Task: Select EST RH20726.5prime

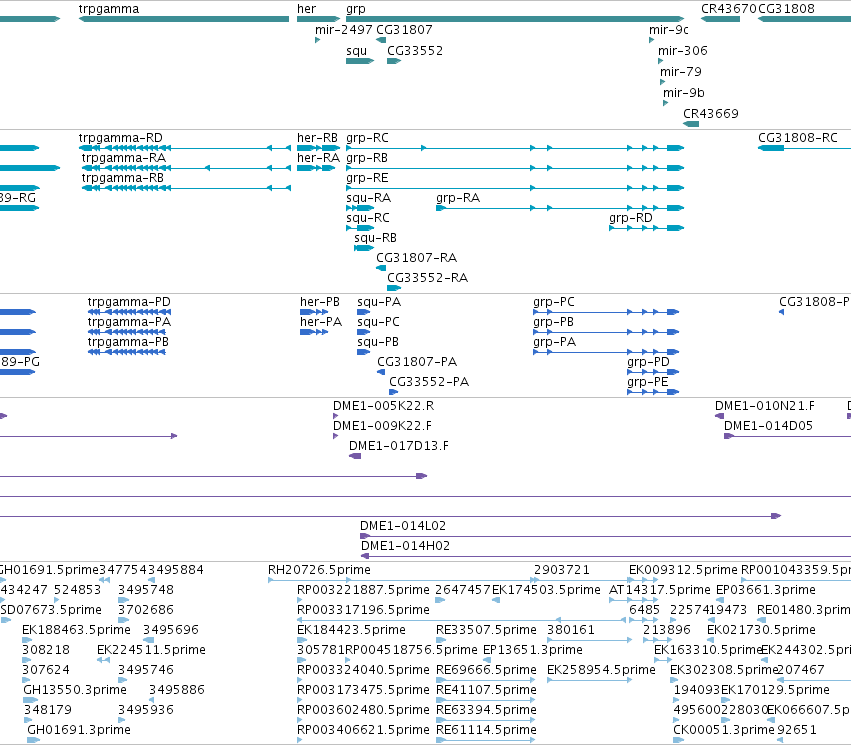Action: 403,580
